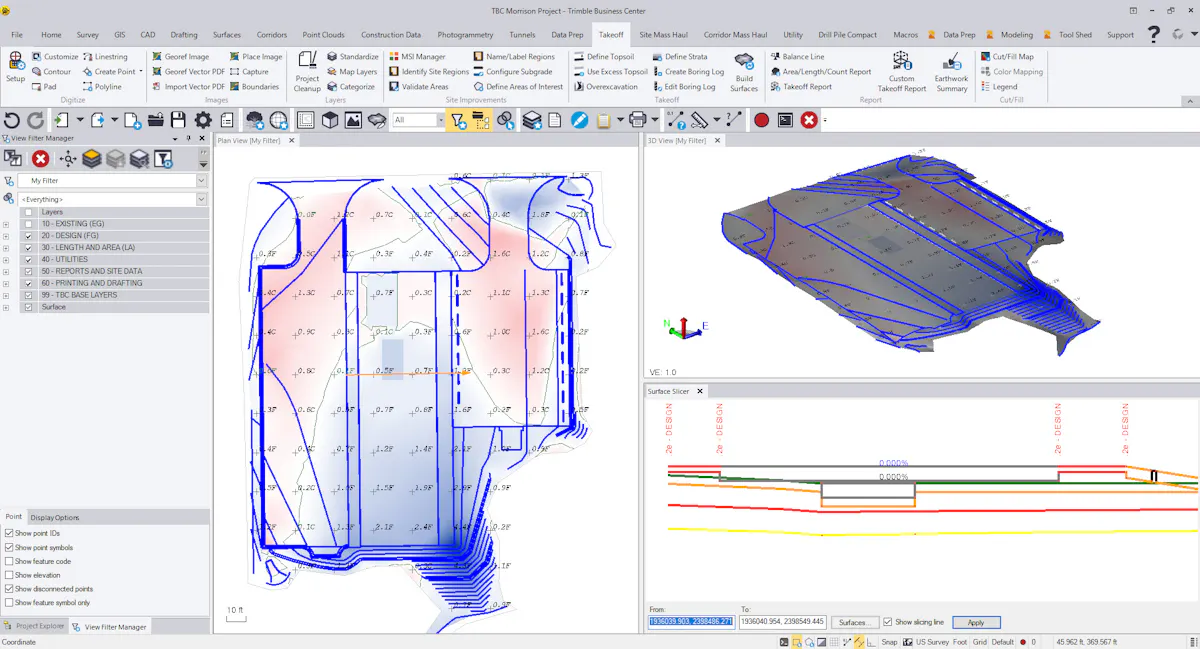Open the Cut/Fill Map tool
Screen dimensions: 1200x649
click(x=1006, y=57)
